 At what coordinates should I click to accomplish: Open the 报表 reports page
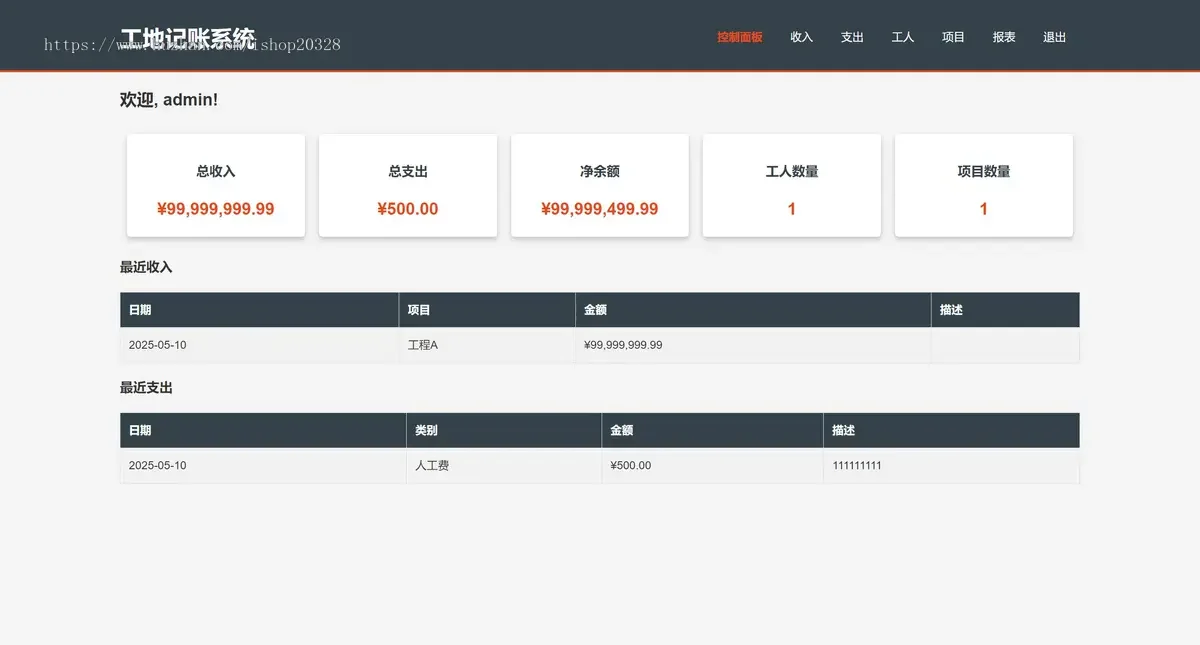pyautogui.click(x=1003, y=37)
